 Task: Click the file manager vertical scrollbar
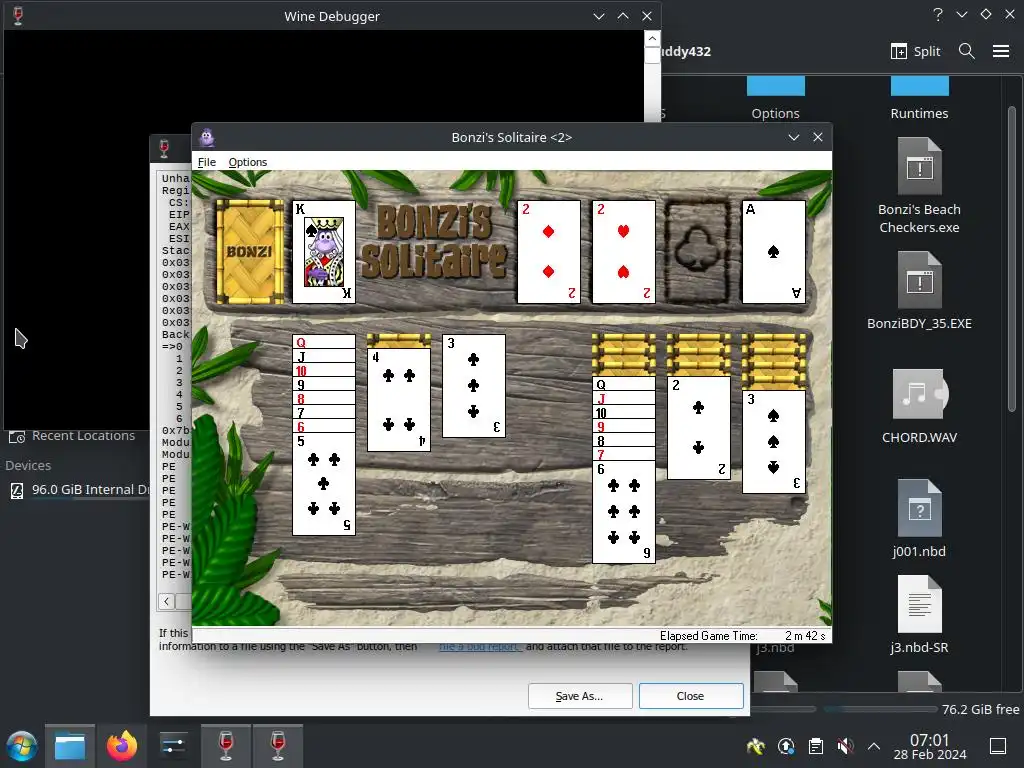pyautogui.click(x=1012, y=258)
